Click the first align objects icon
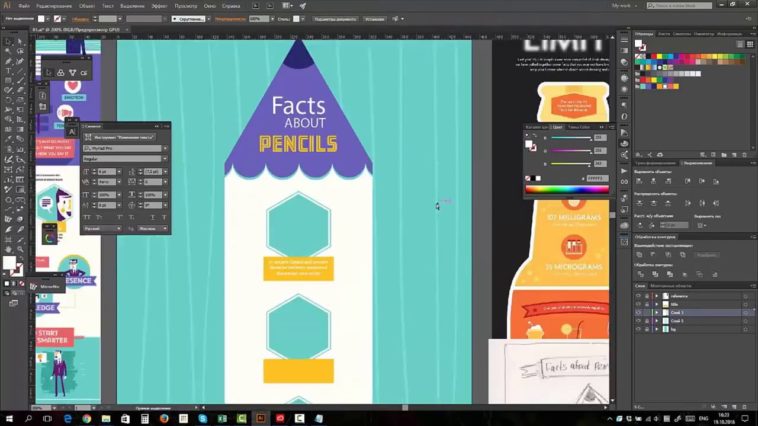This screenshot has width=758, height=426. (639, 182)
